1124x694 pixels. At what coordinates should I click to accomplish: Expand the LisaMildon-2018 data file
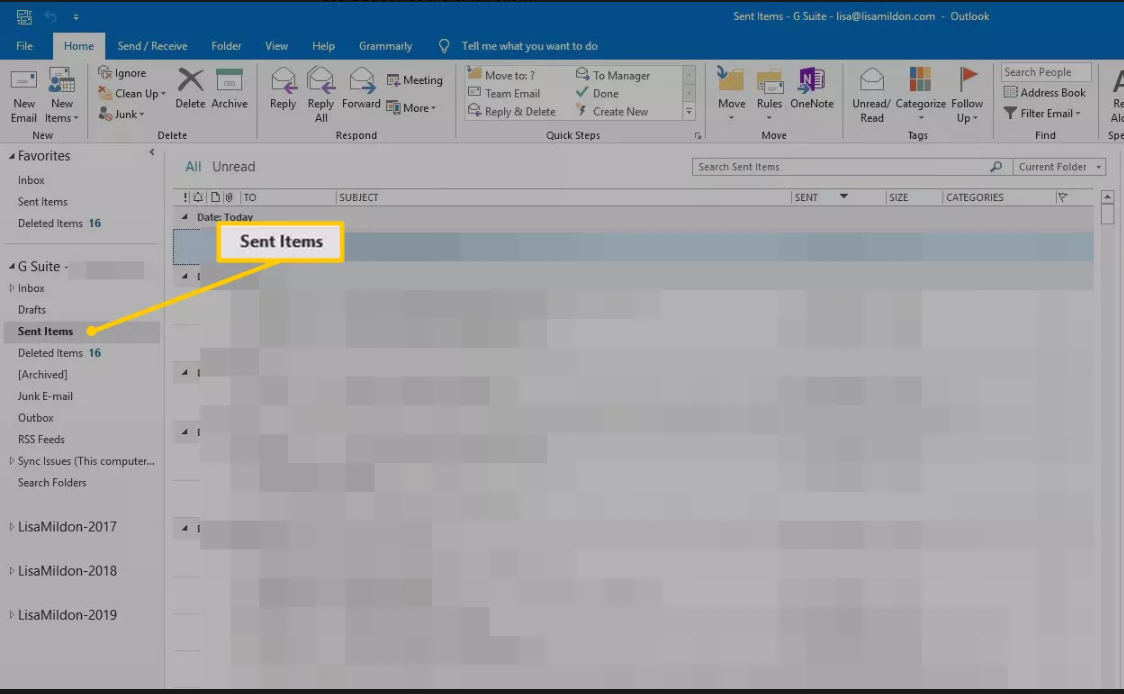click(x=11, y=571)
